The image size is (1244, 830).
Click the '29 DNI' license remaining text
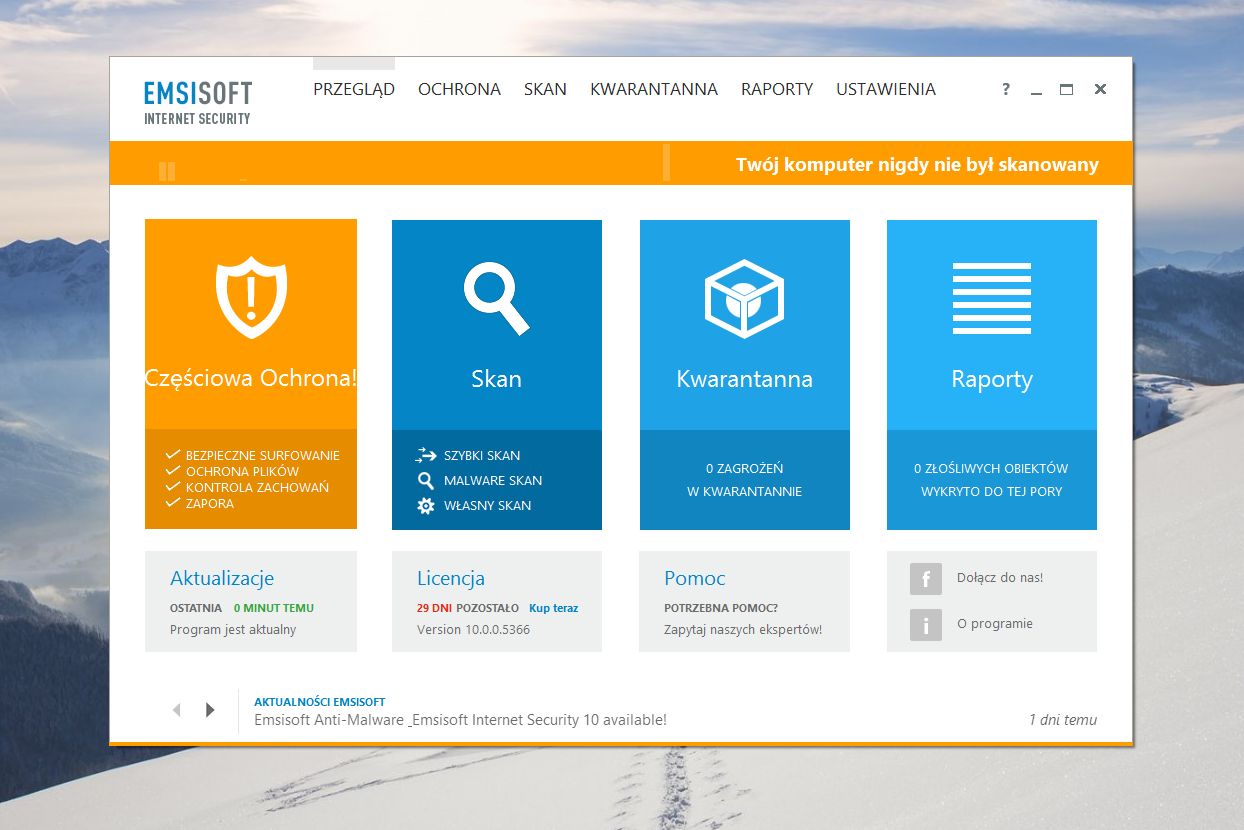pyautogui.click(x=435, y=608)
